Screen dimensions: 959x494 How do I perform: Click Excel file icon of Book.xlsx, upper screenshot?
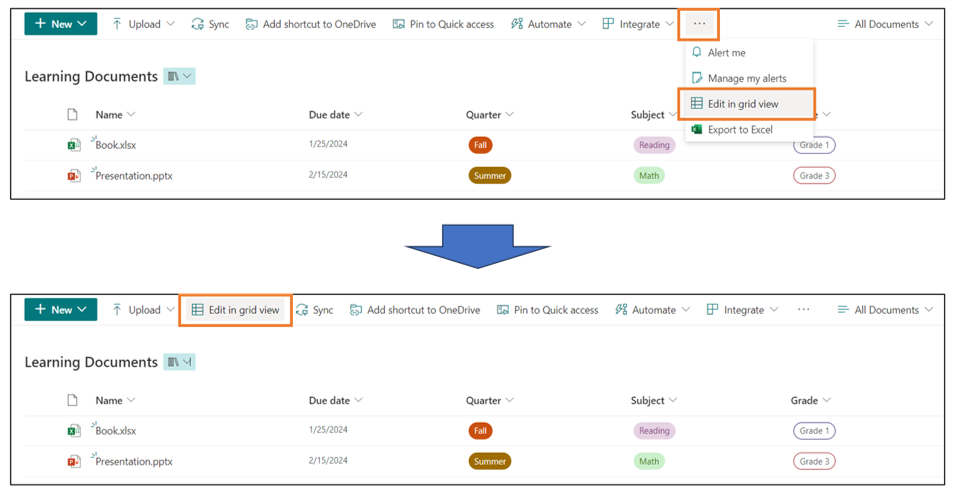click(73, 145)
